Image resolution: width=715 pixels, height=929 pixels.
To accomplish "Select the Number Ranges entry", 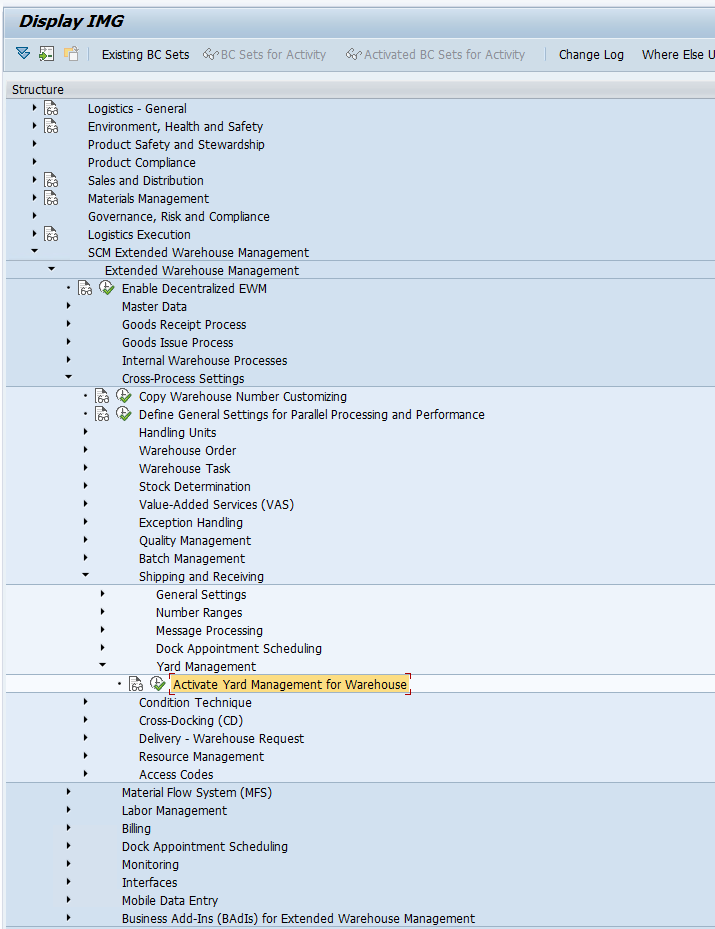I will click(x=199, y=613).
